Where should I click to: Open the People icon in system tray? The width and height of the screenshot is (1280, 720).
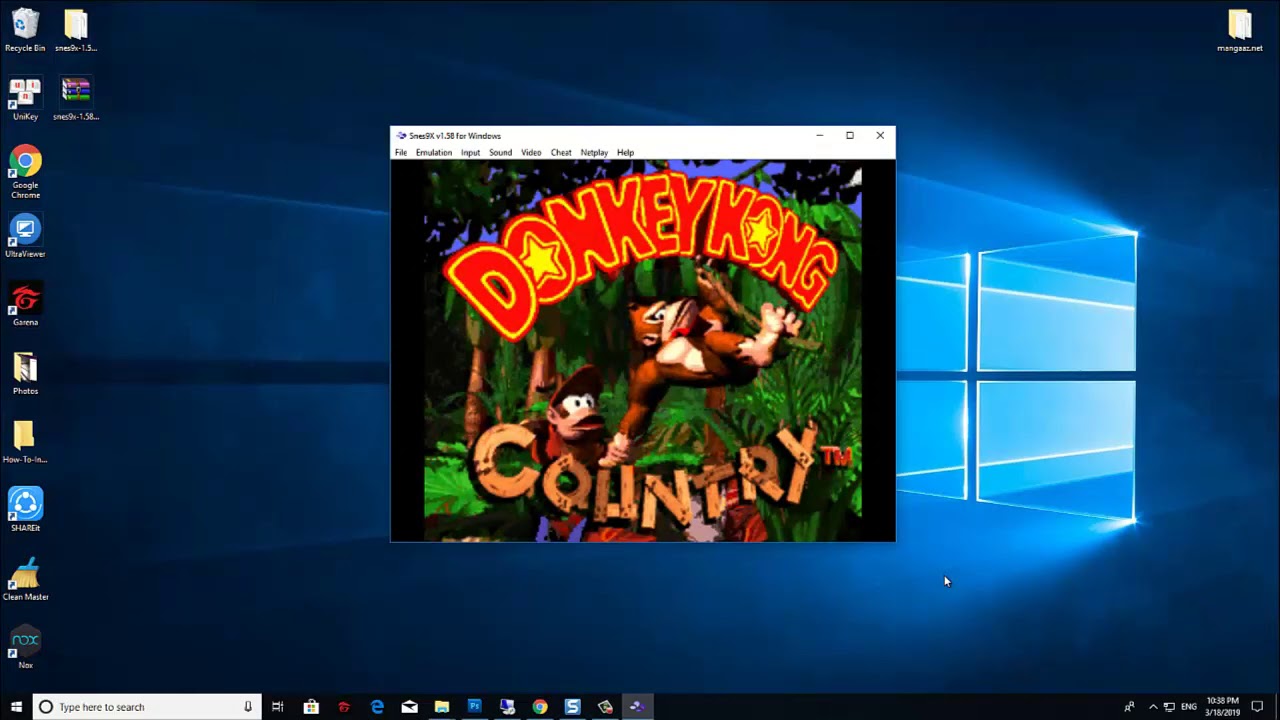coord(1129,707)
